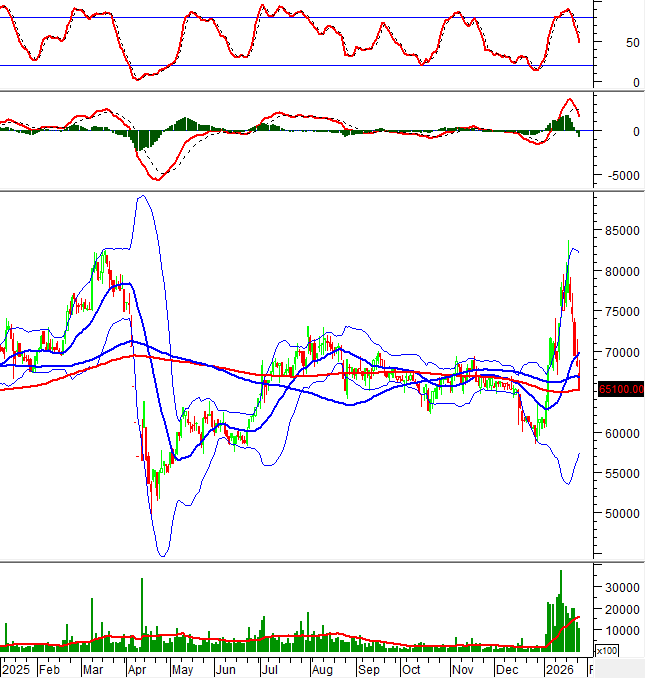Select the Oct label on the time axis

click(x=410, y=668)
